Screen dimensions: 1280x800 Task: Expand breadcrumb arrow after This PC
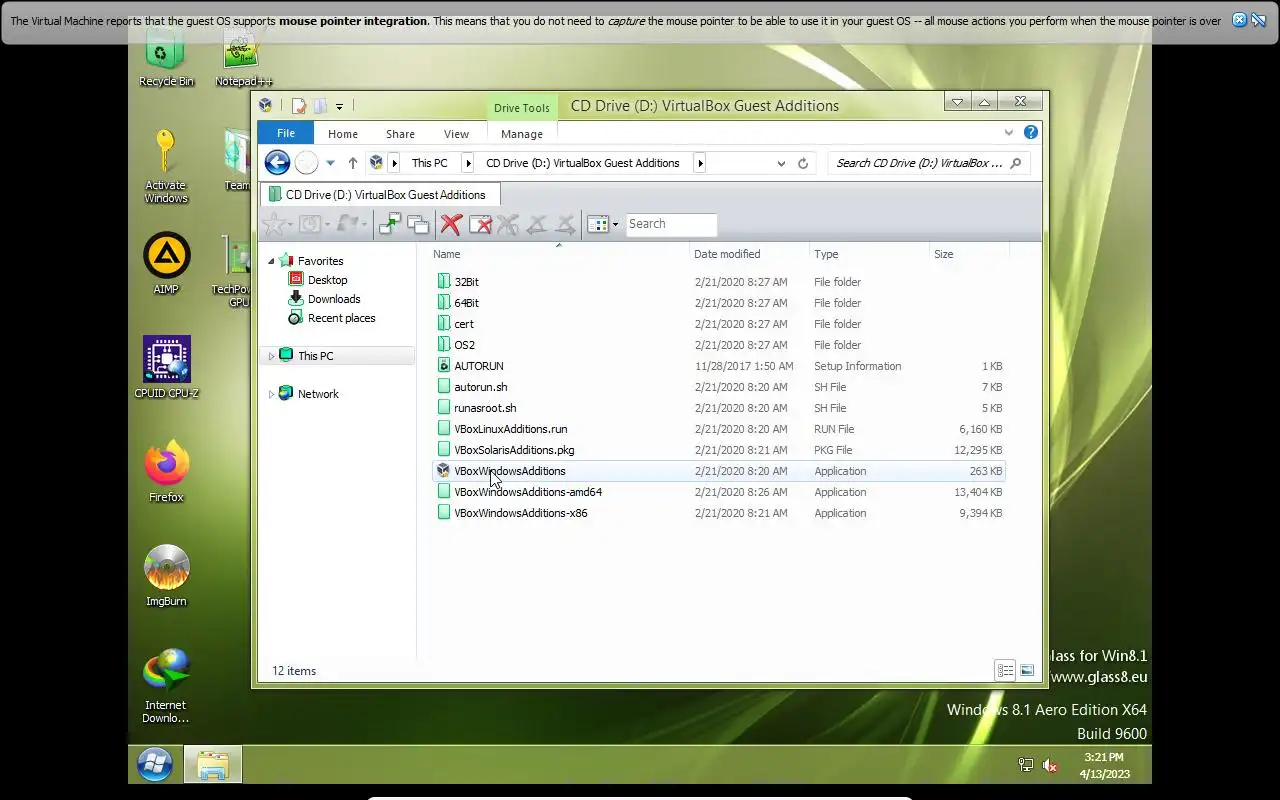(468, 163)
